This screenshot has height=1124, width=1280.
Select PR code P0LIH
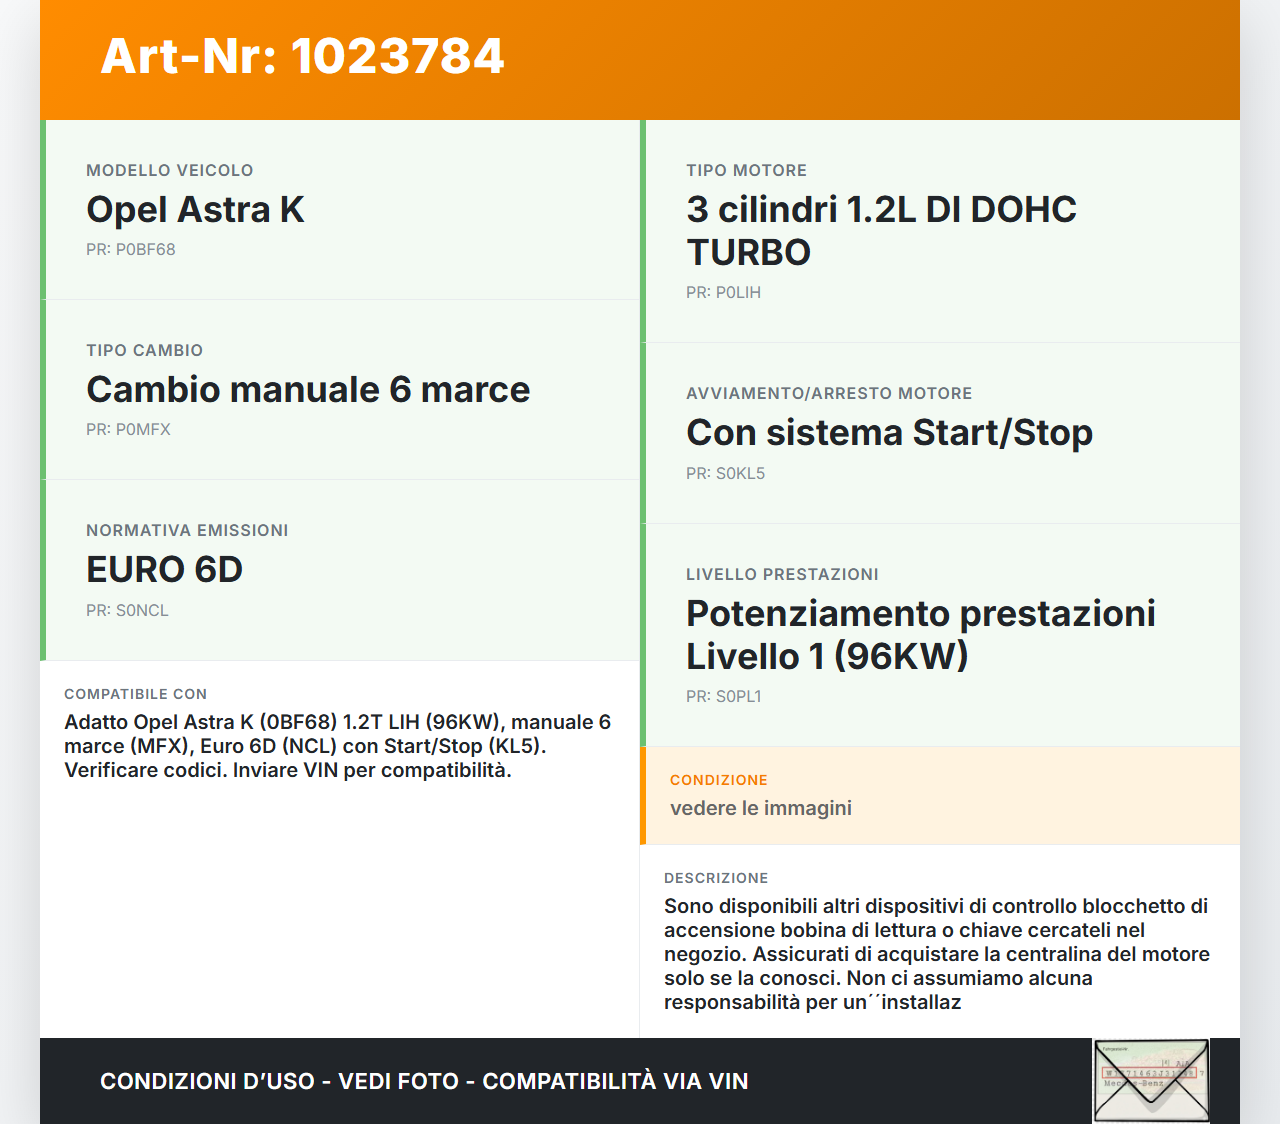[723, 292]
